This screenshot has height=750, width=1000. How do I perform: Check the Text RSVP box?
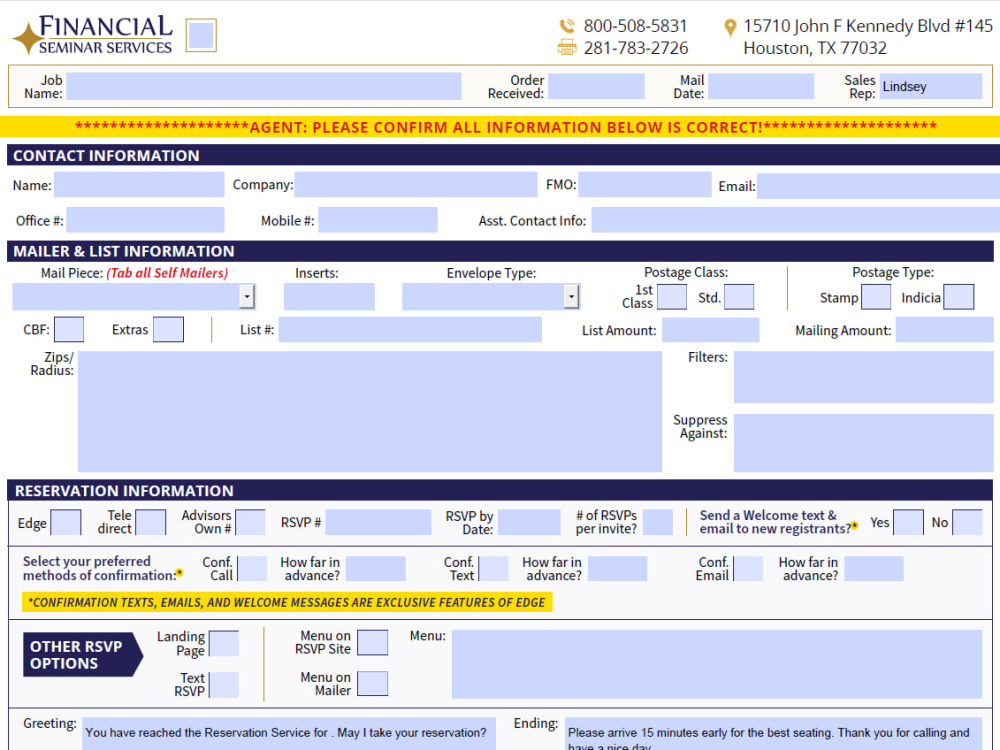tap(224, 684)
